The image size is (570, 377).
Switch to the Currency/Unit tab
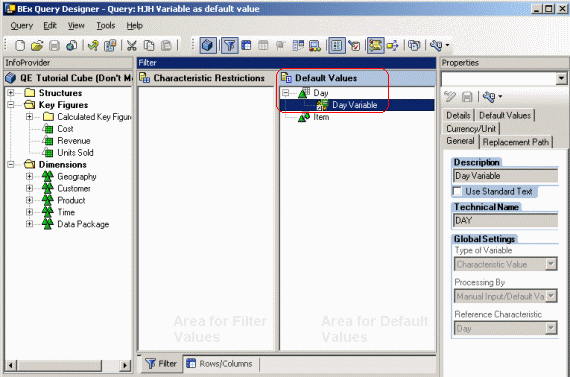(x=471, y=129)
